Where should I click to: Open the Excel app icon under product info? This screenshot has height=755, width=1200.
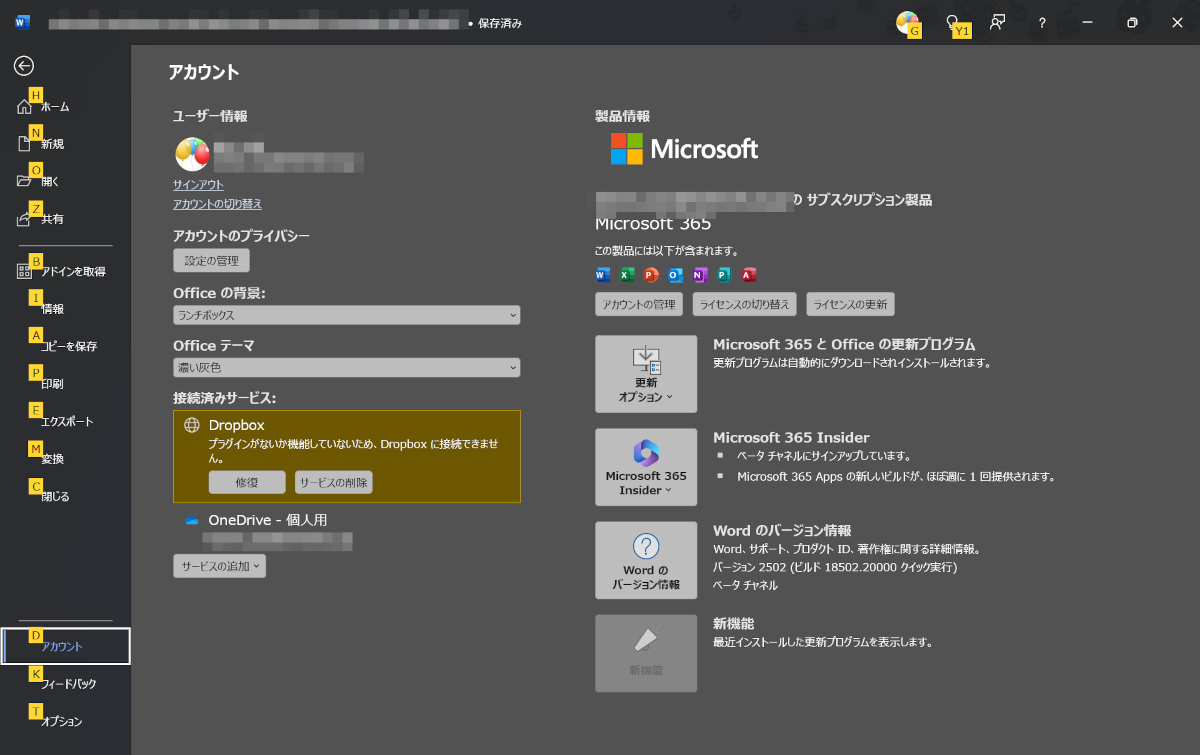626,274
